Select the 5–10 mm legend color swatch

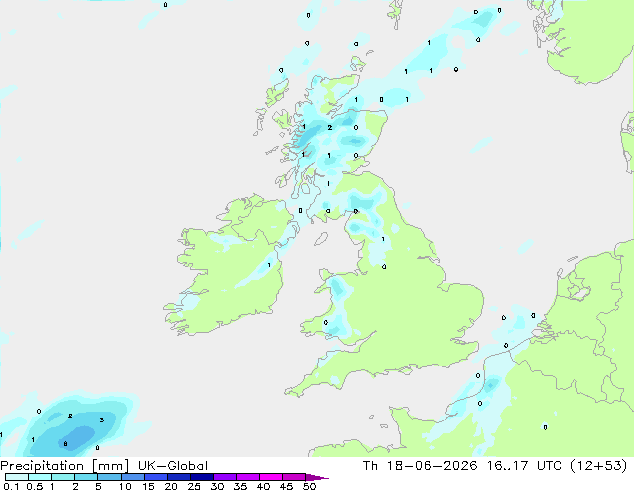109,477
